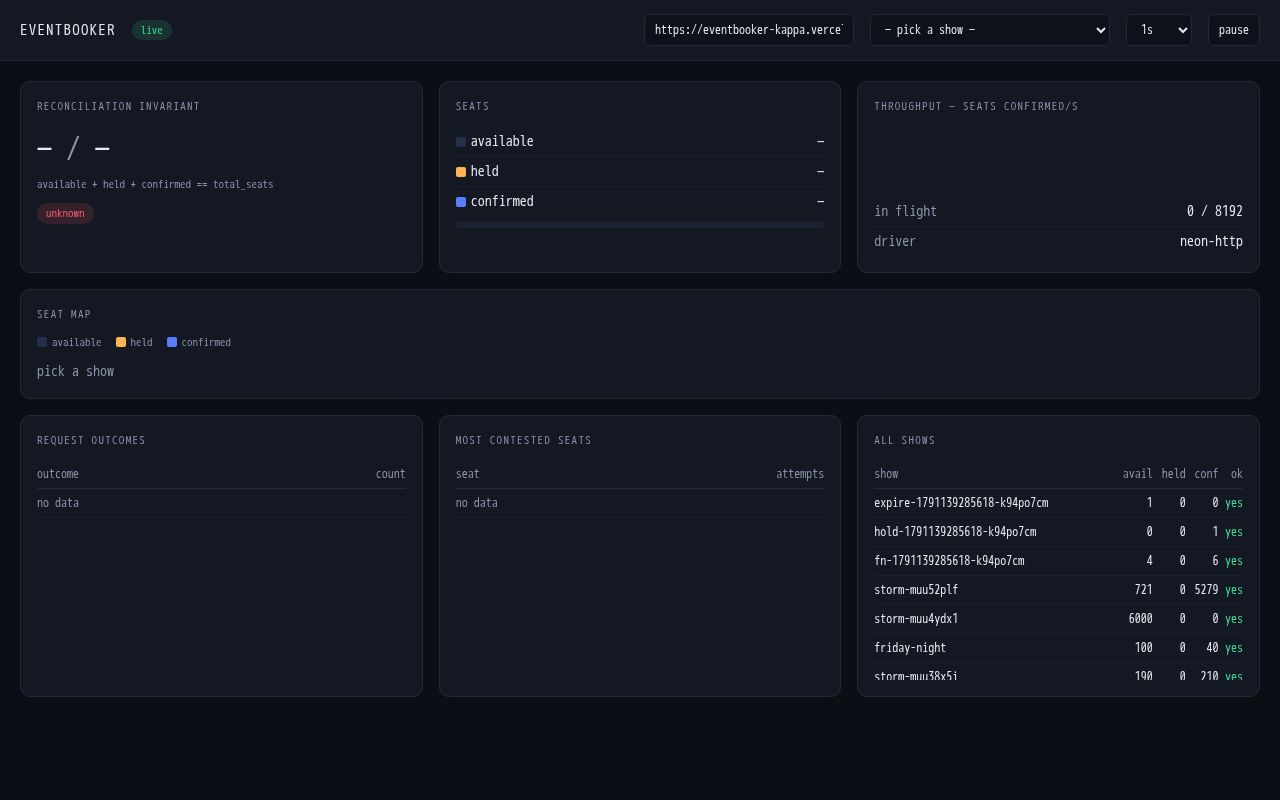Select show storm-muu4ydx1
Viewport: 1280px width, 800px height.
[1058, 619]
